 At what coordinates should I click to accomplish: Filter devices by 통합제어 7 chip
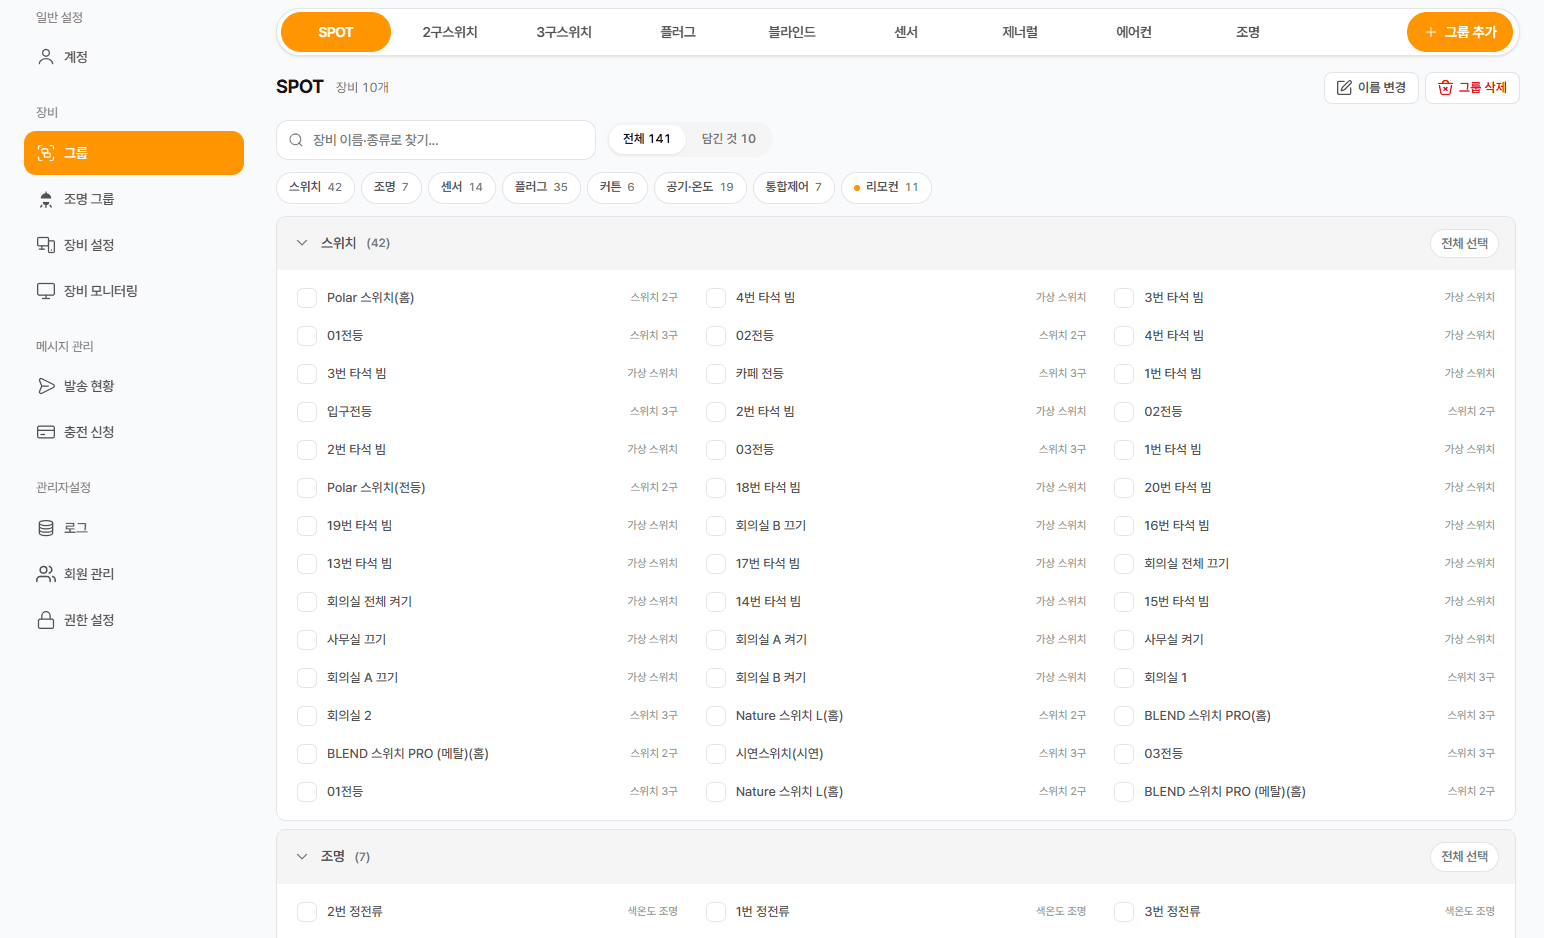coord(794,187)
